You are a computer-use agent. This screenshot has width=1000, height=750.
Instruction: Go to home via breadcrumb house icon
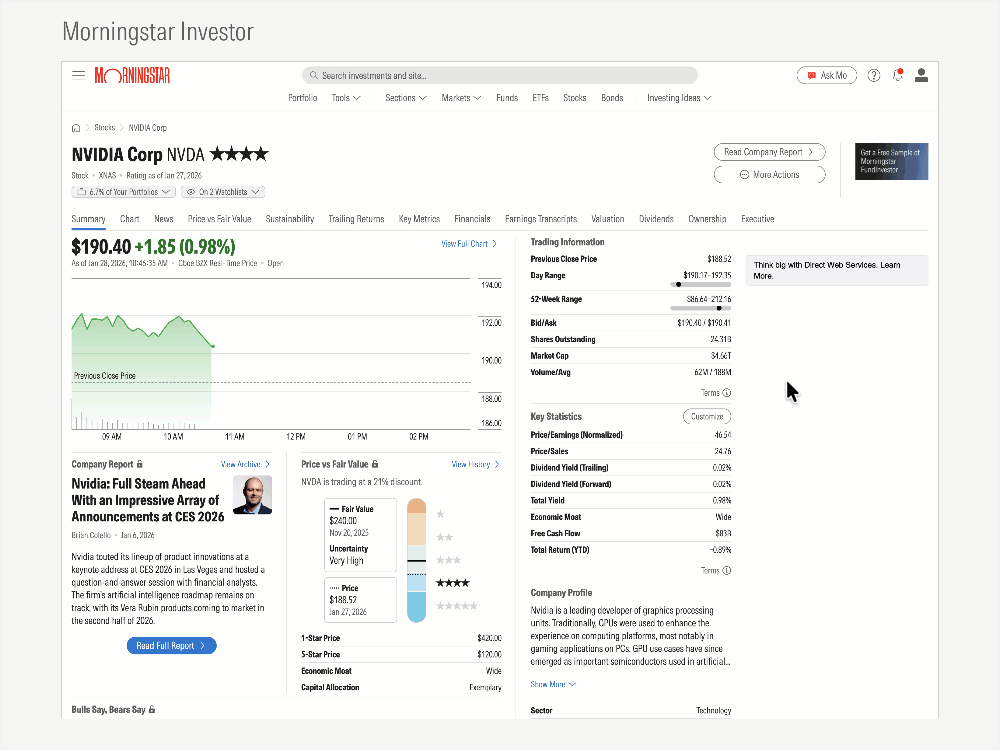(76, 128)
